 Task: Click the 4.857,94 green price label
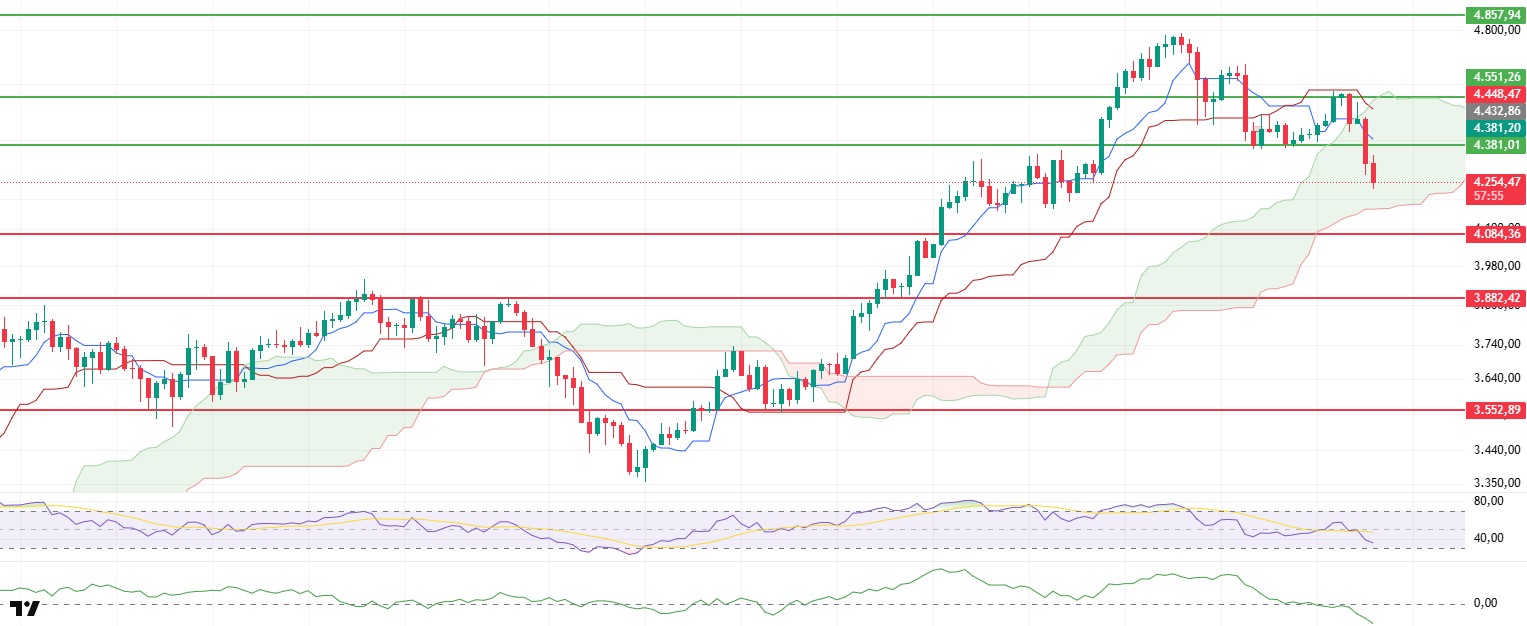click(x=1495, y=15)
